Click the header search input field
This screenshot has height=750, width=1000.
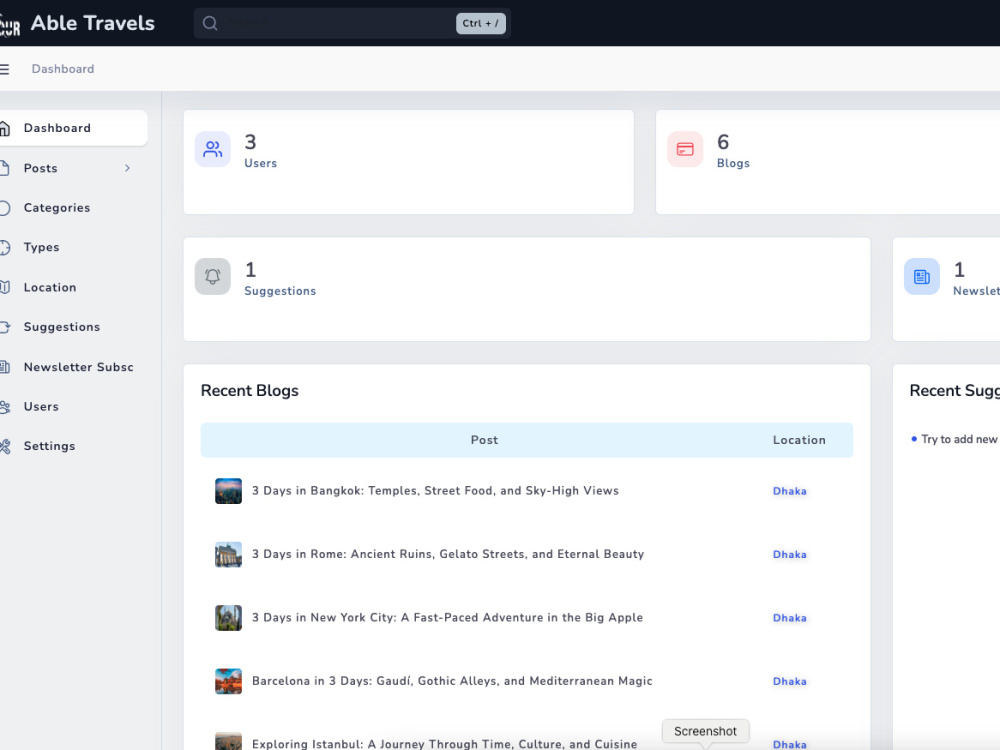[x=352, y=24]
